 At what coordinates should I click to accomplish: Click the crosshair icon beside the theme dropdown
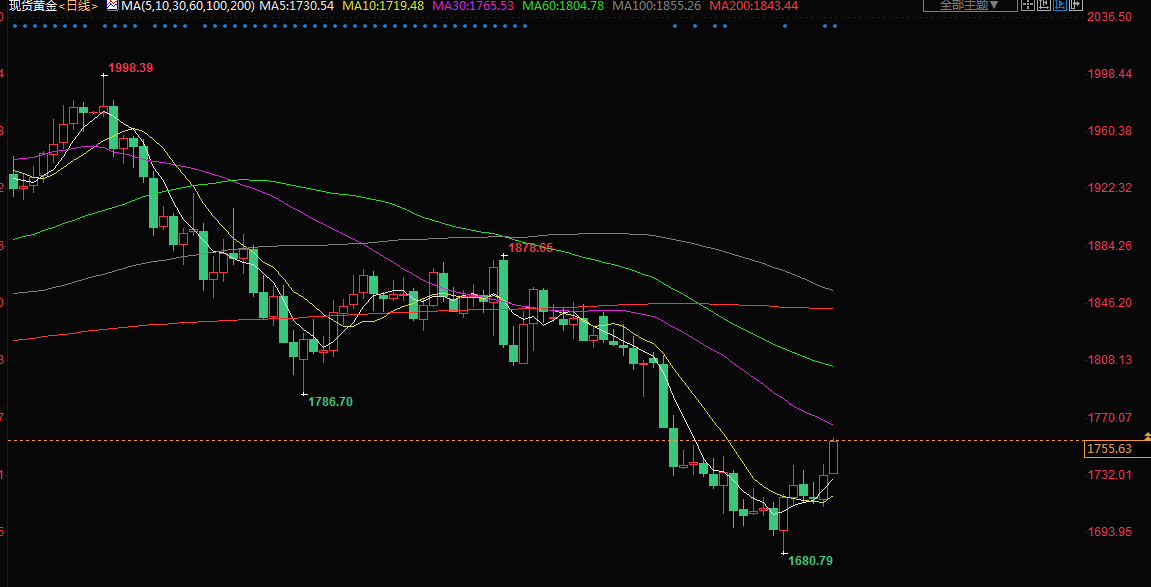click(x=1027, y=6)
